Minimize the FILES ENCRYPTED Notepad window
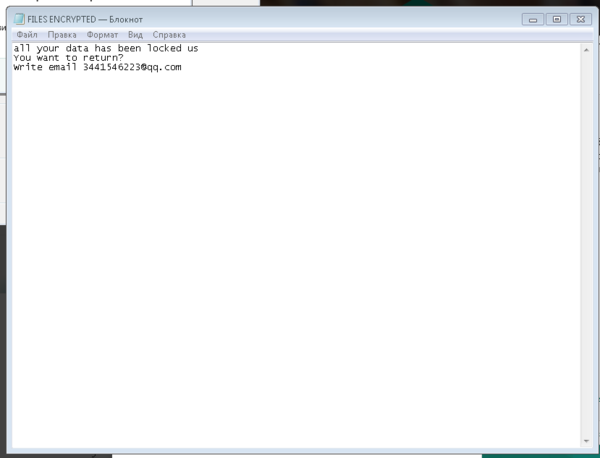Image resolution: width=600 pixels, height=458 pixels. [533, 20]
